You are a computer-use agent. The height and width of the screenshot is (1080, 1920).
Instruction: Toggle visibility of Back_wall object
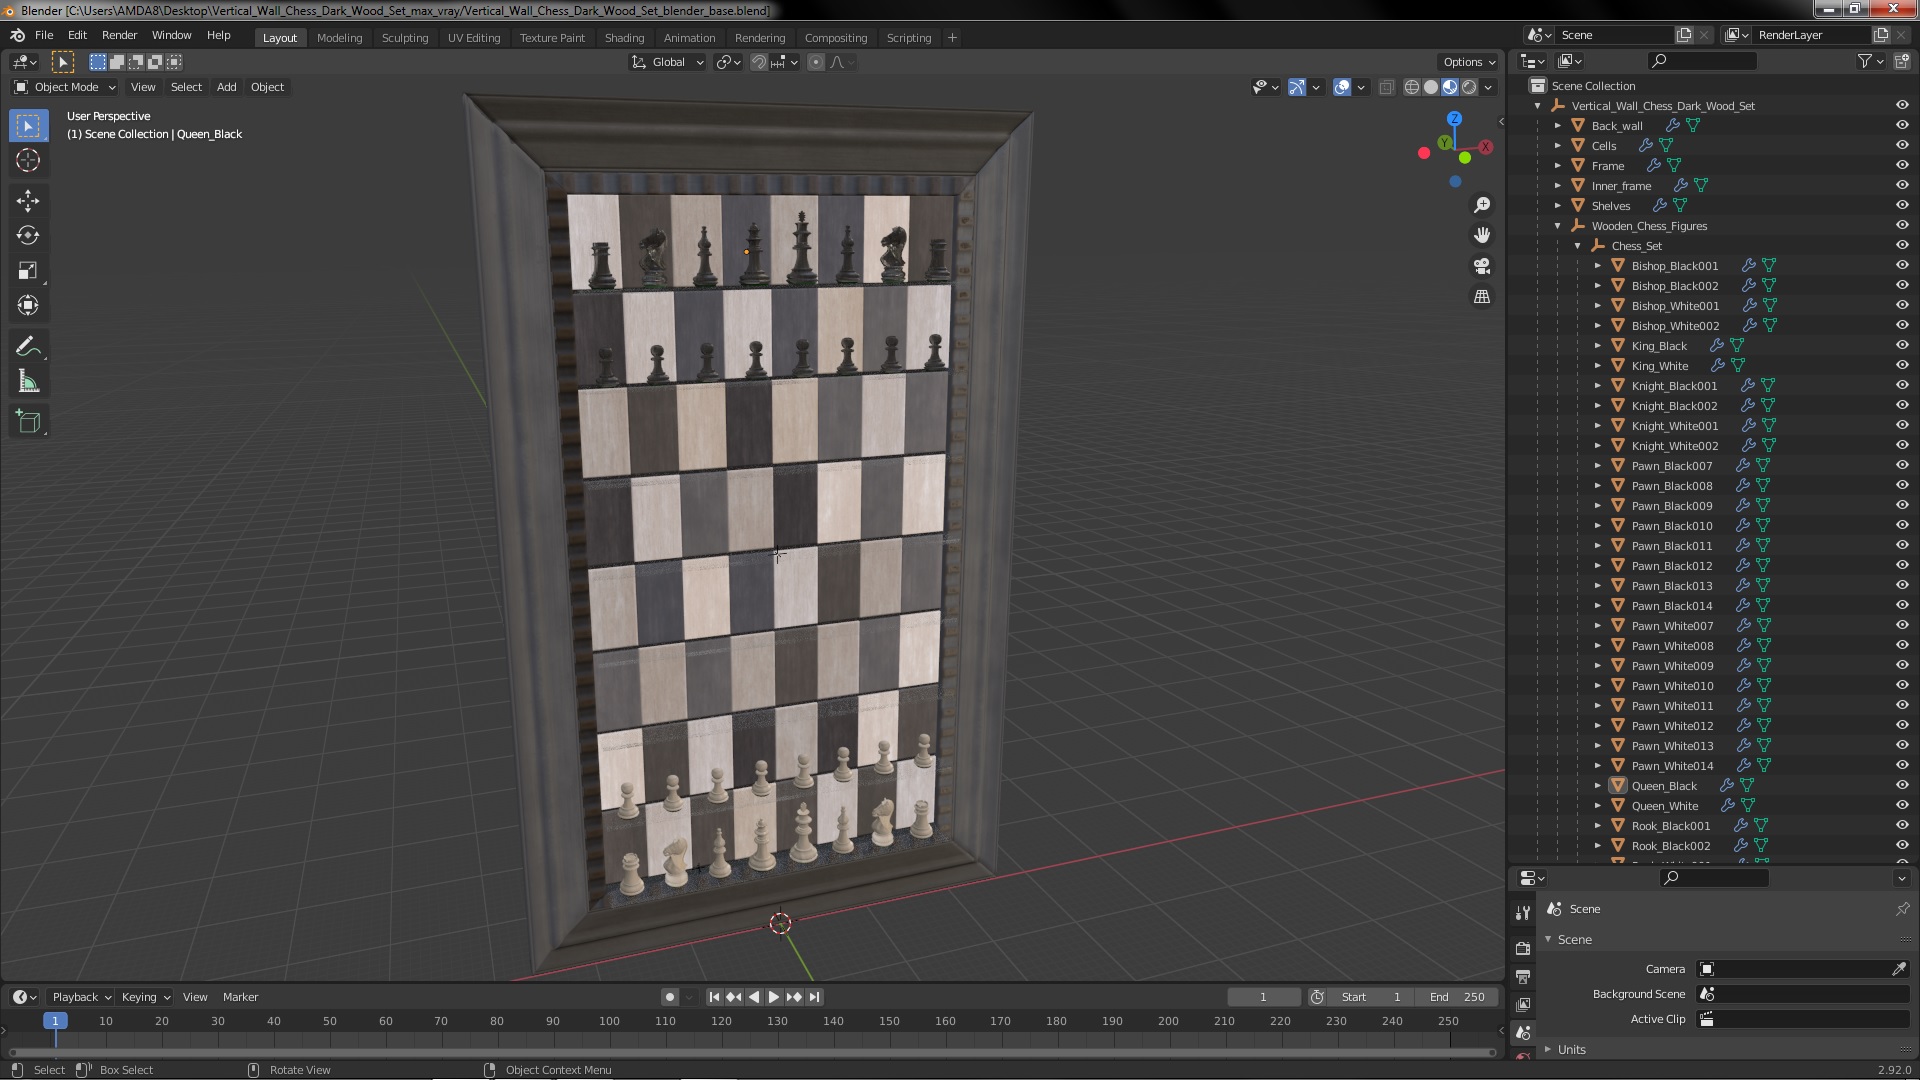[x=1901, y=126]
